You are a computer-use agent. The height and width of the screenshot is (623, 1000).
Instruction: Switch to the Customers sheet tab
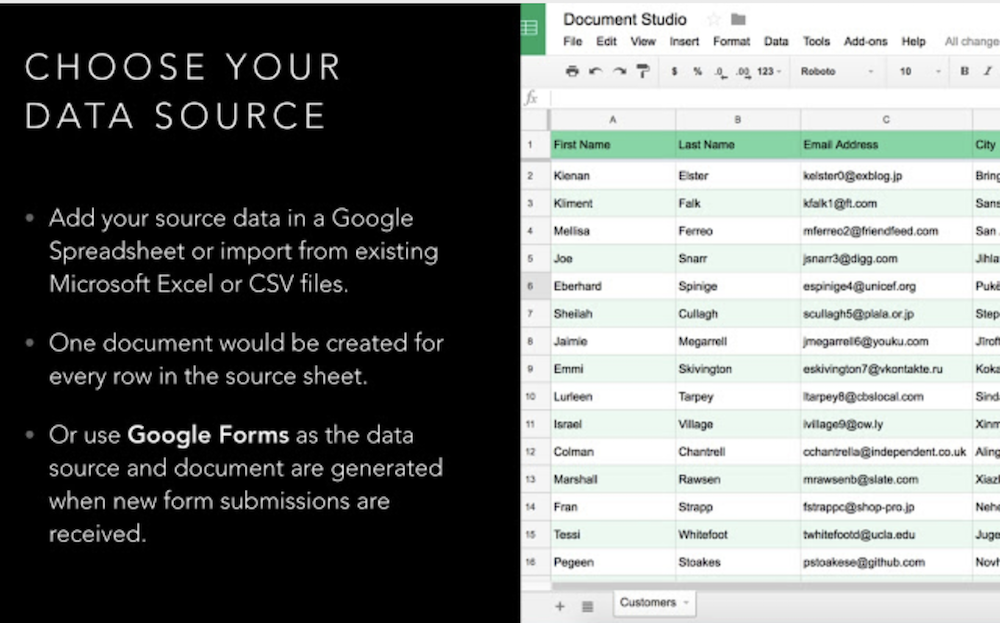point(647,603)
